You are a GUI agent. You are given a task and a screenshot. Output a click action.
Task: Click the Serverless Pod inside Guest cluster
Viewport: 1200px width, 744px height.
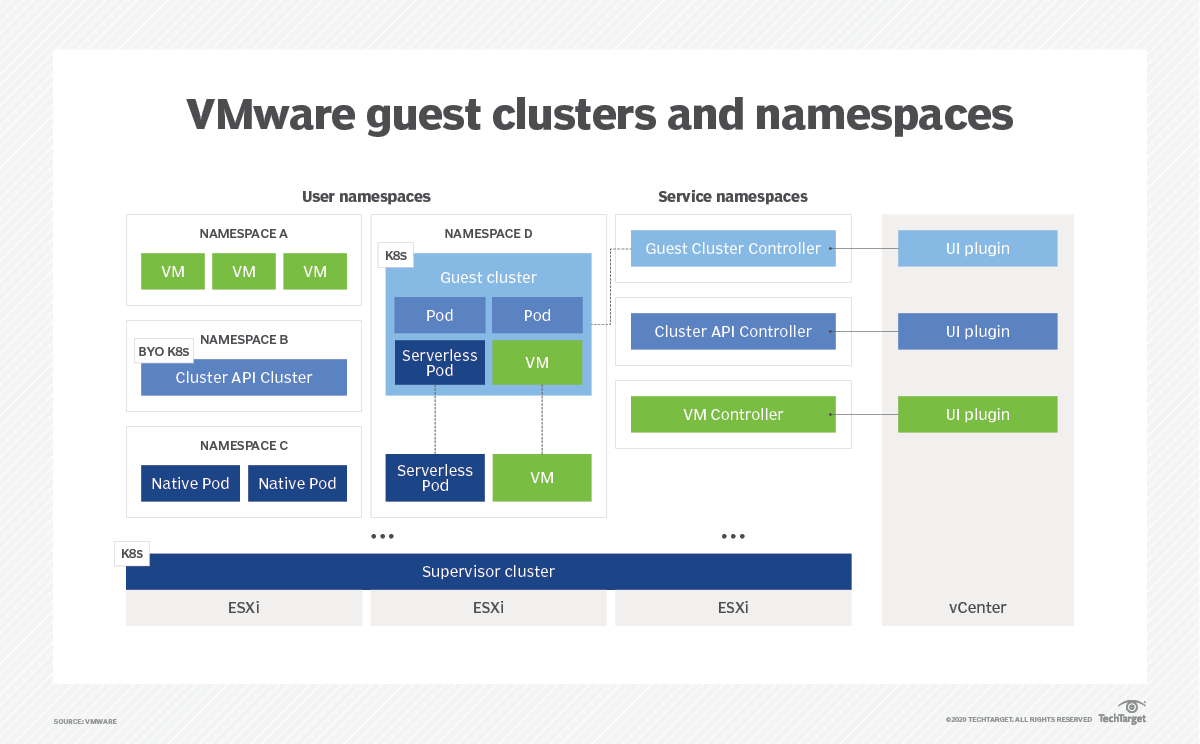(439, 362)
